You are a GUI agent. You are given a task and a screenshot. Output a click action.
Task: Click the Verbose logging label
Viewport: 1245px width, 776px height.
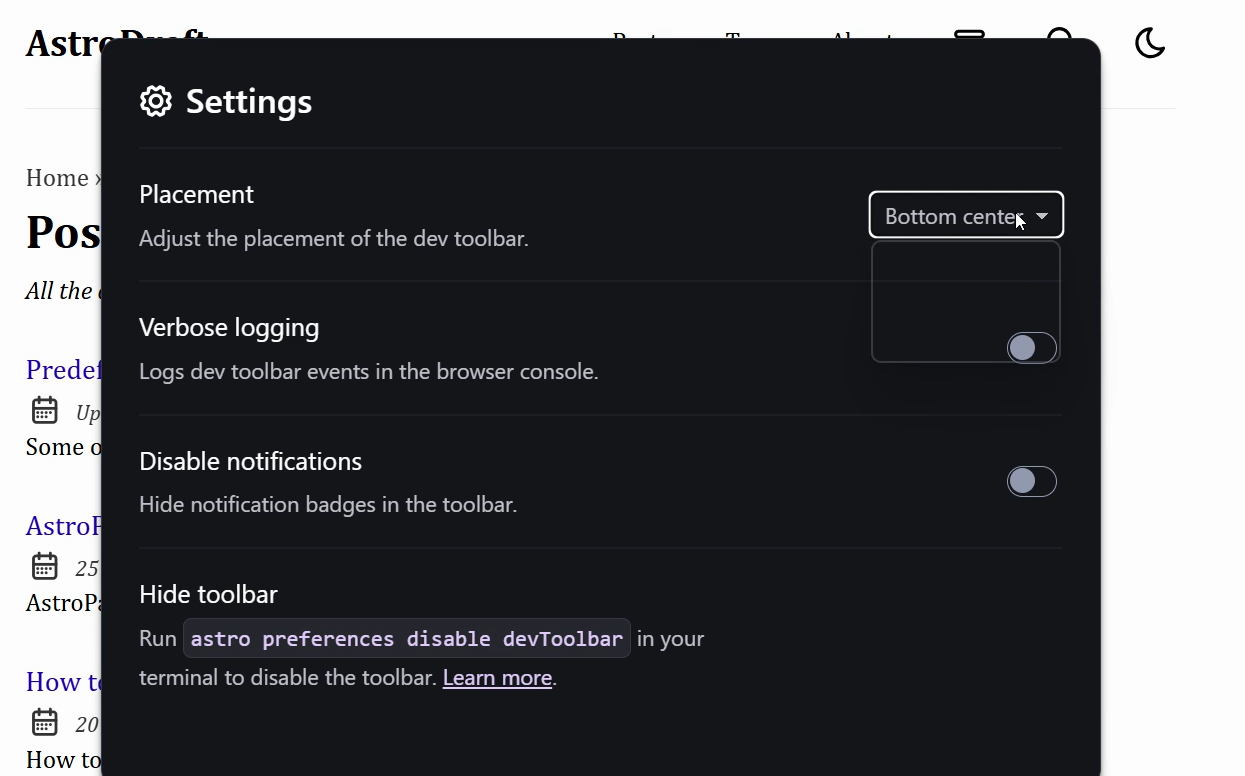[229, 328]
